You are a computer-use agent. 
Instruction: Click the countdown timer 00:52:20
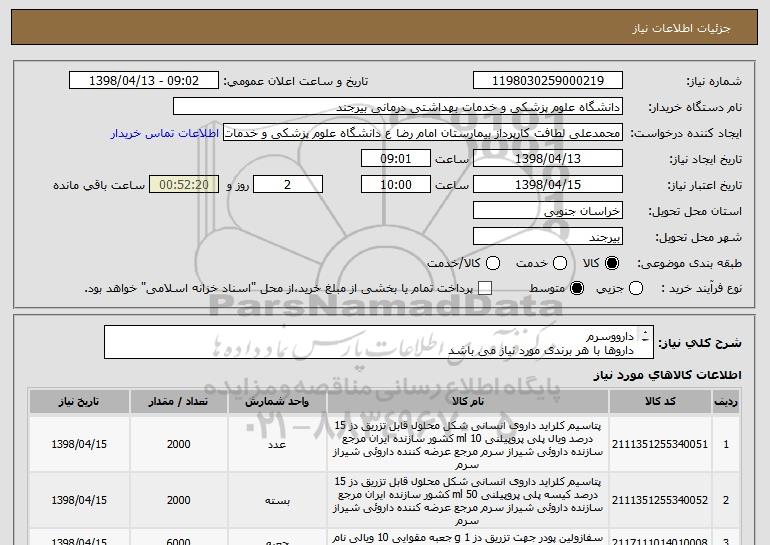pyautogui.click(x=184, y=185)
